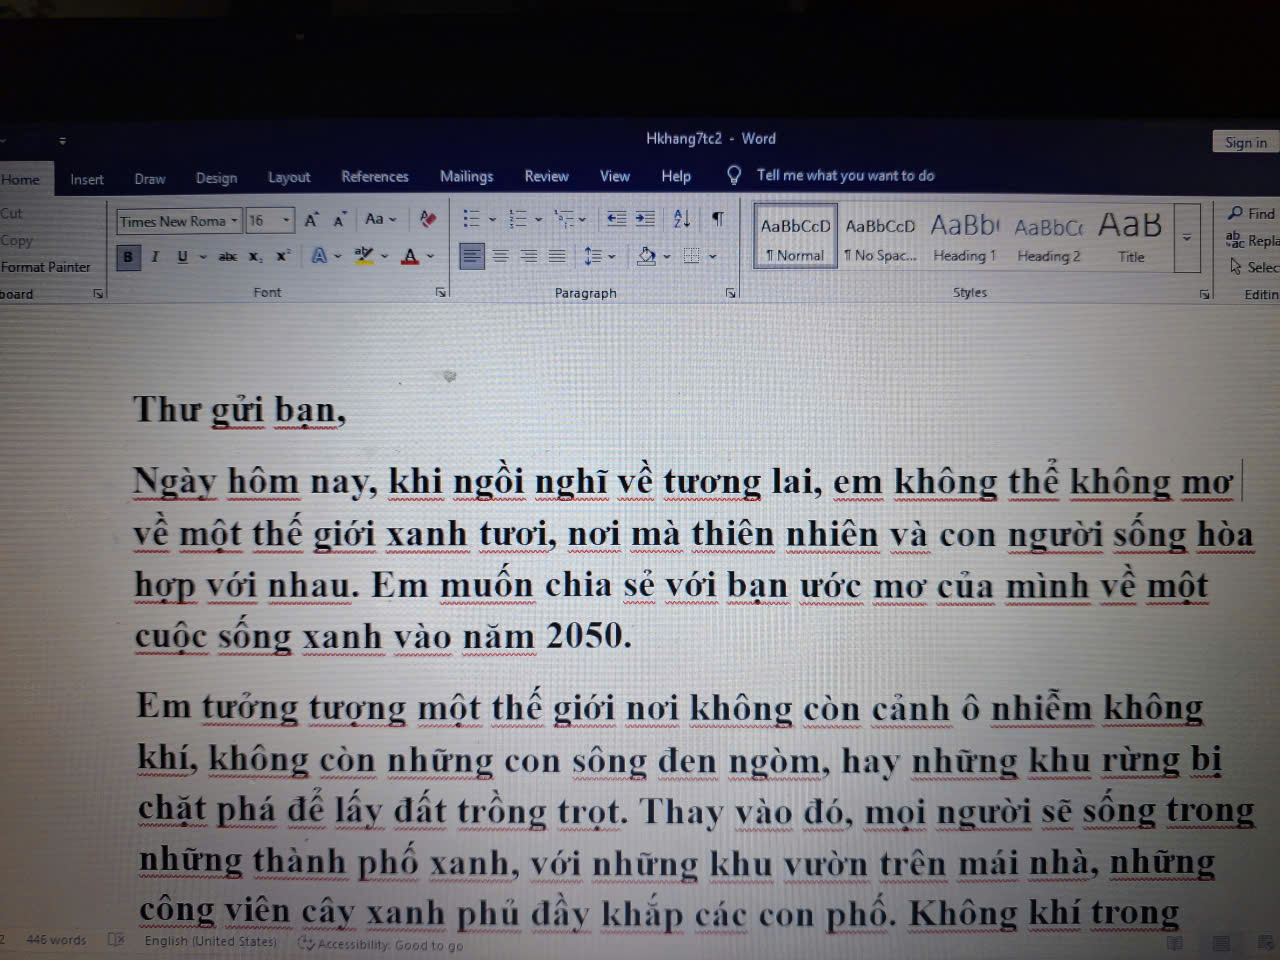Apply the No Spacing style

pyautogui.click(x=880, y=238)
